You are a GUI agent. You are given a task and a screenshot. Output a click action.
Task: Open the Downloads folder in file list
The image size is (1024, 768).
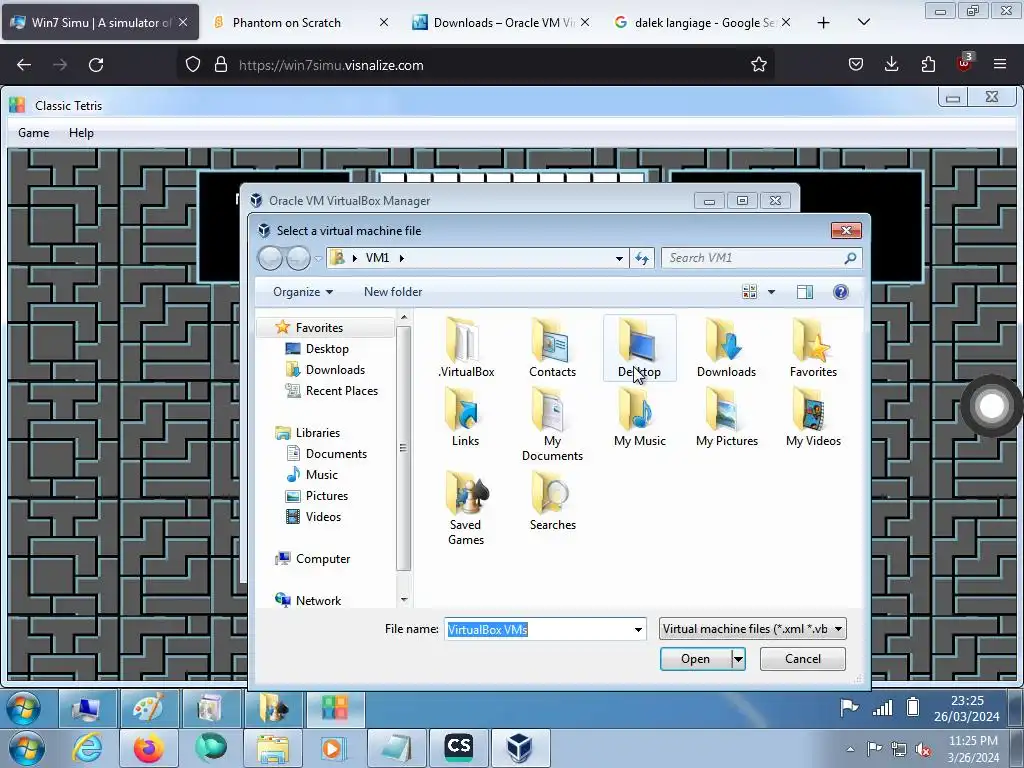(726, 347)
